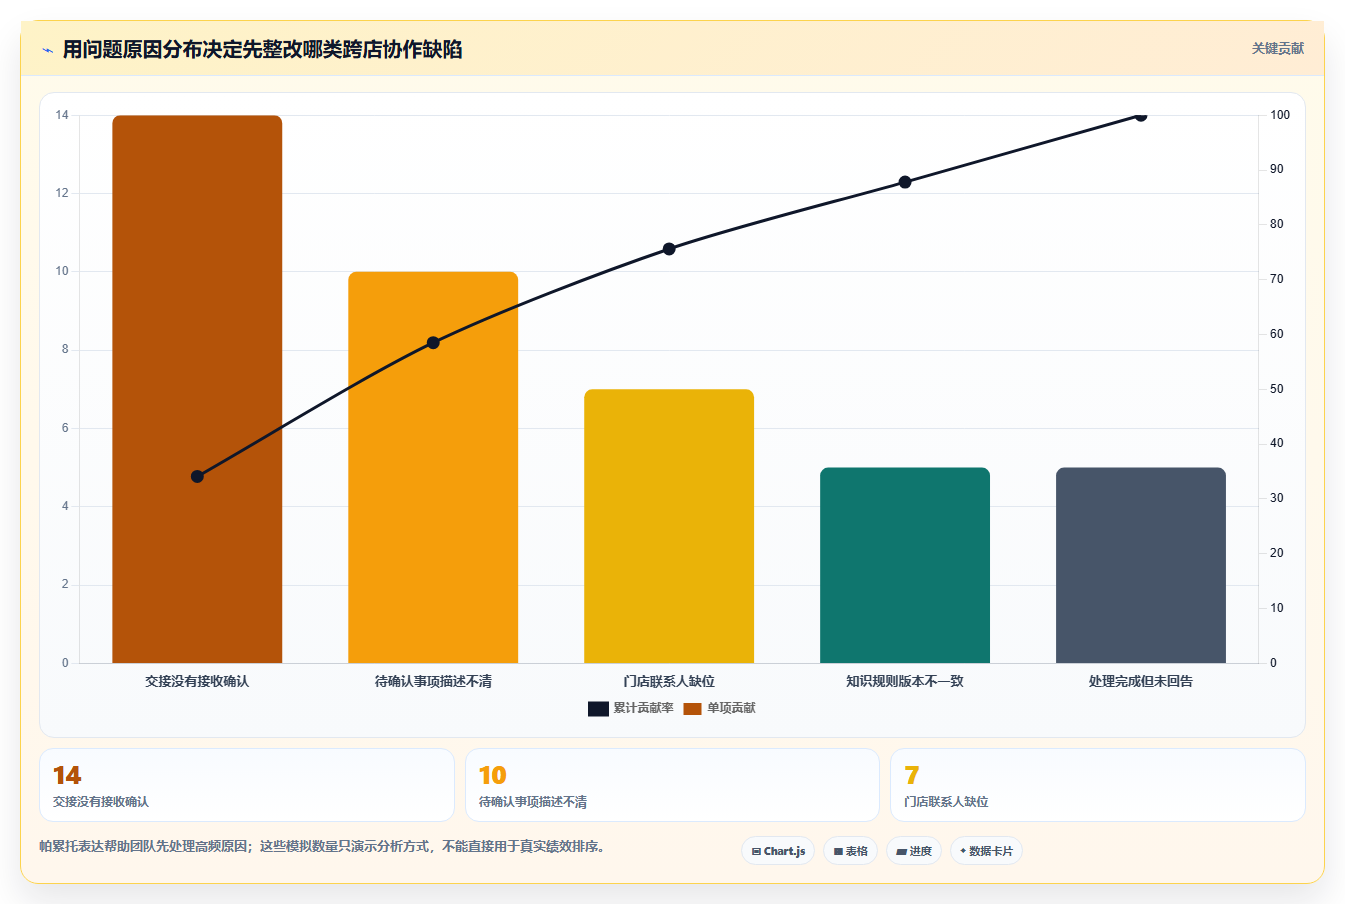Click the 帕累托表达 footnote text
This screenshot has width=1345, height=904.
tap(322, 846)
